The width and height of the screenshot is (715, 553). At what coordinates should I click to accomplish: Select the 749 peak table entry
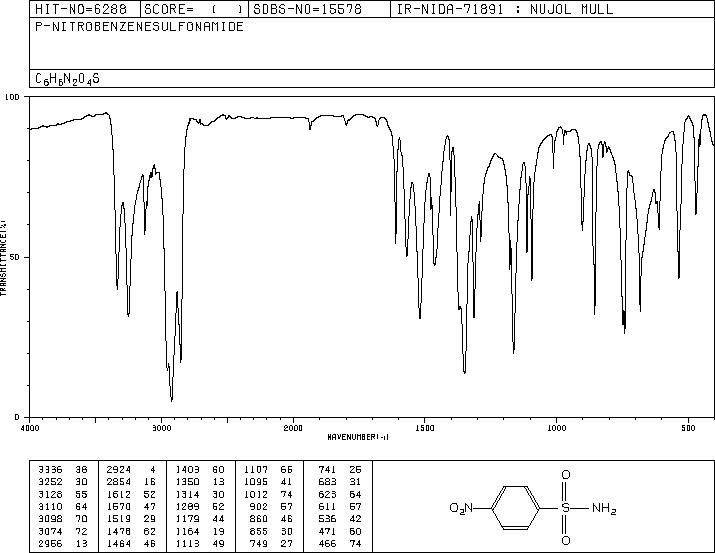pyautogui.click(x=272, y=543)
